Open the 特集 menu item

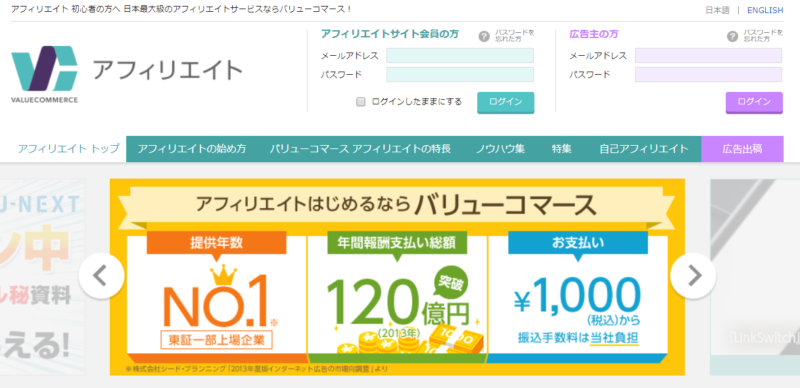[561, 149]
